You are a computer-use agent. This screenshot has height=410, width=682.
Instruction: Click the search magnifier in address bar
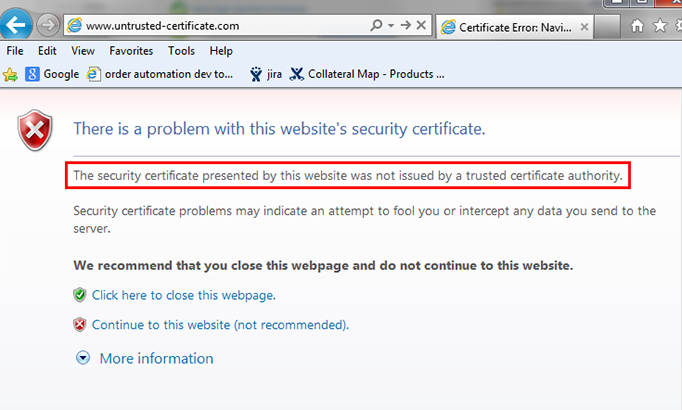[x=376, y=25]
